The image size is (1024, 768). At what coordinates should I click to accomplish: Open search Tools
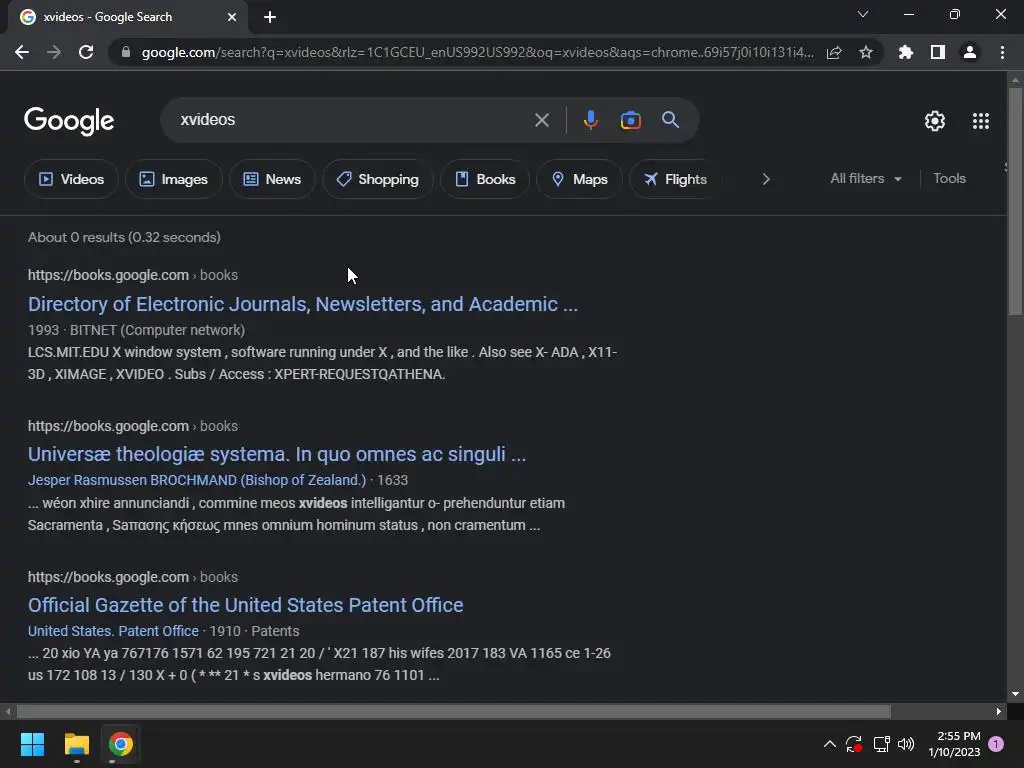tap(949, 178)
